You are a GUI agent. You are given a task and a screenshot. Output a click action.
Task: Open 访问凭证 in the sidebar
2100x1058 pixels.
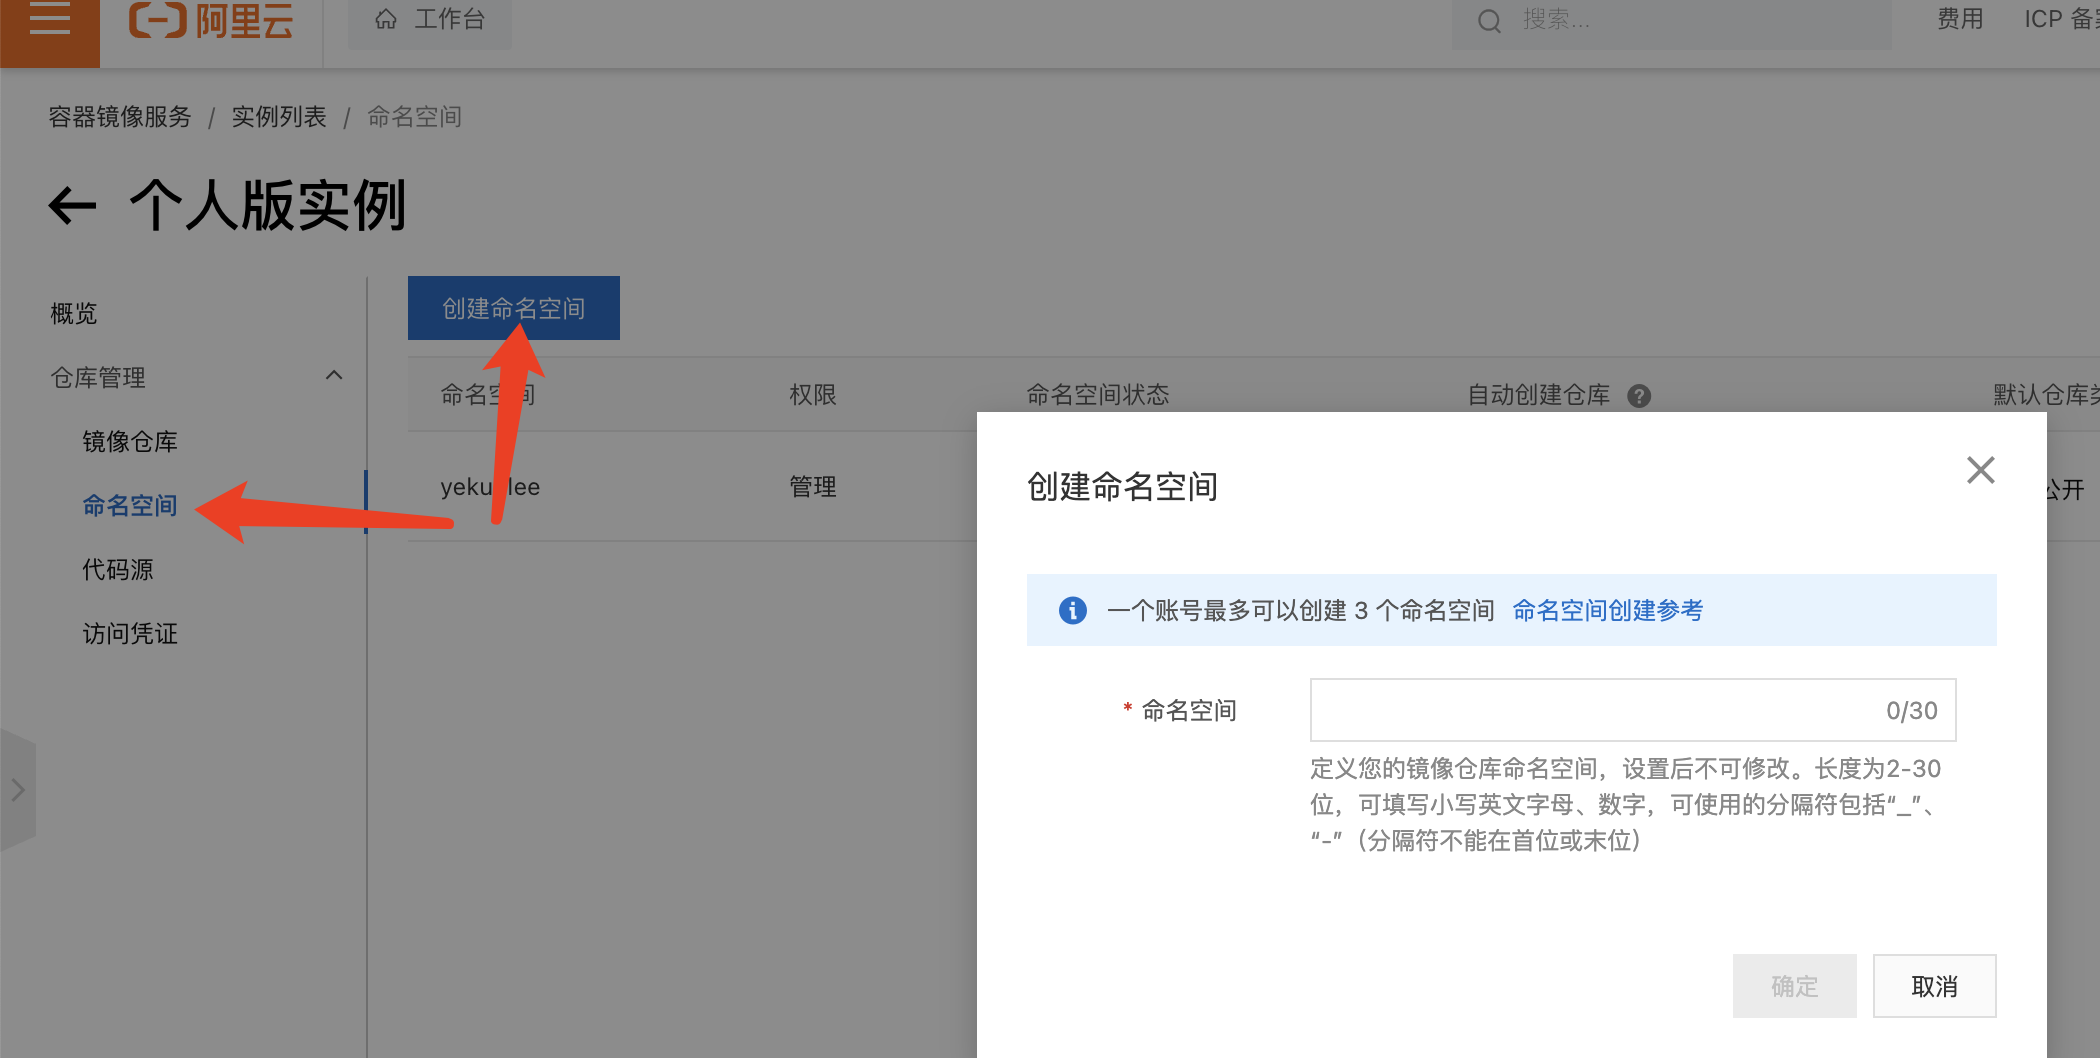(130, 634)
